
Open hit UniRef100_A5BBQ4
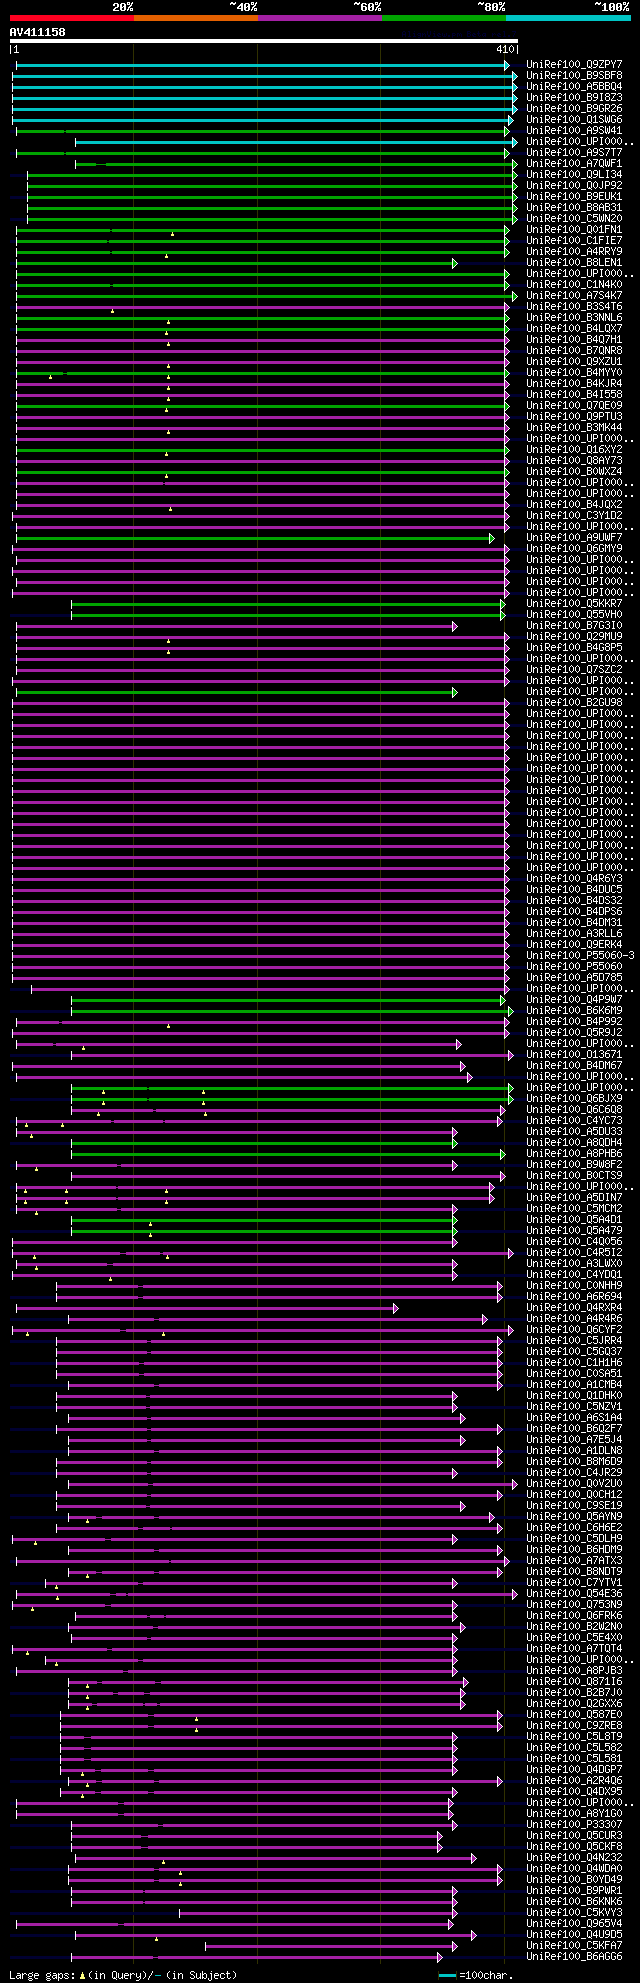574,87
